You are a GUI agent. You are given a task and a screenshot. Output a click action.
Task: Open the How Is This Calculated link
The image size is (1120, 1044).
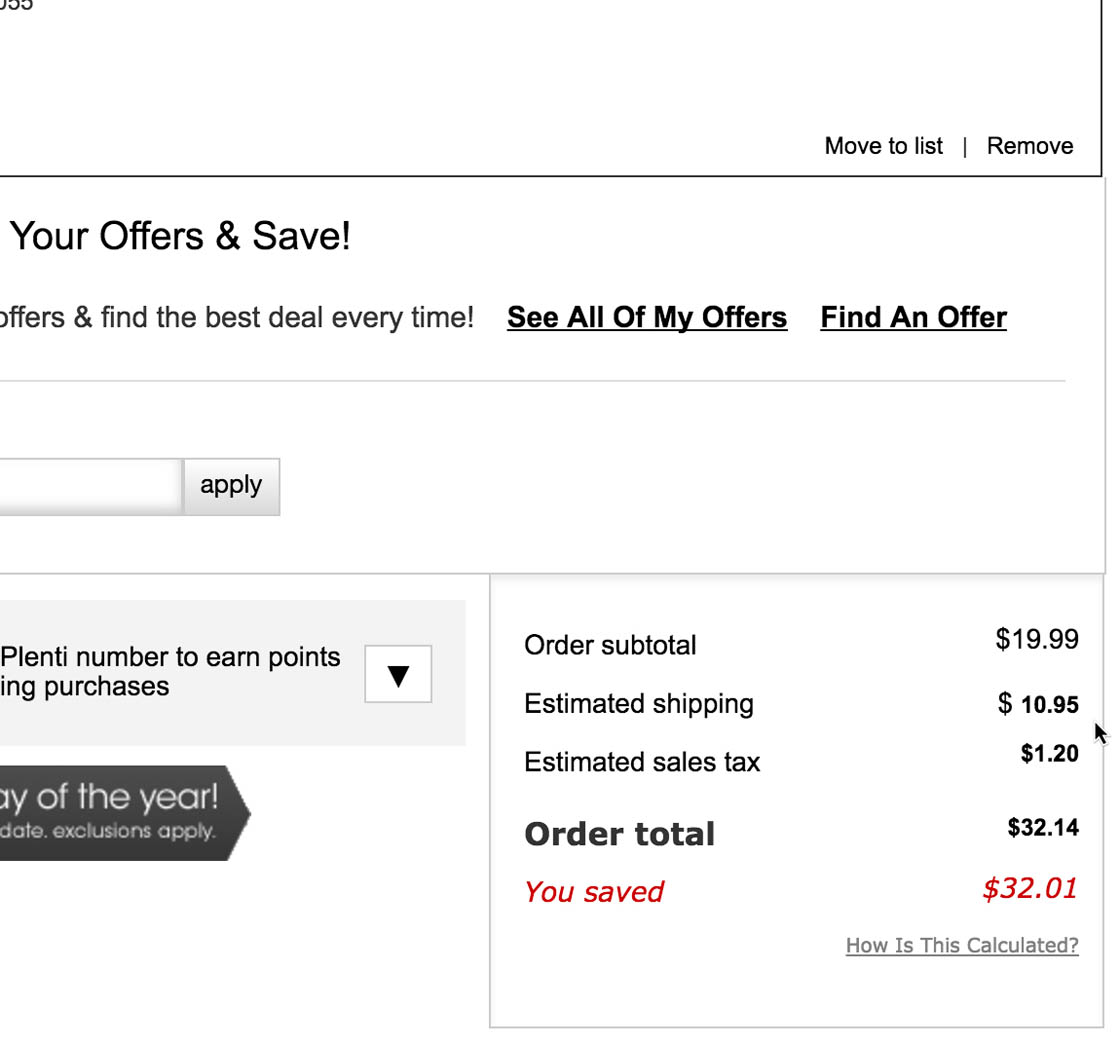click(x=962, y=945)
